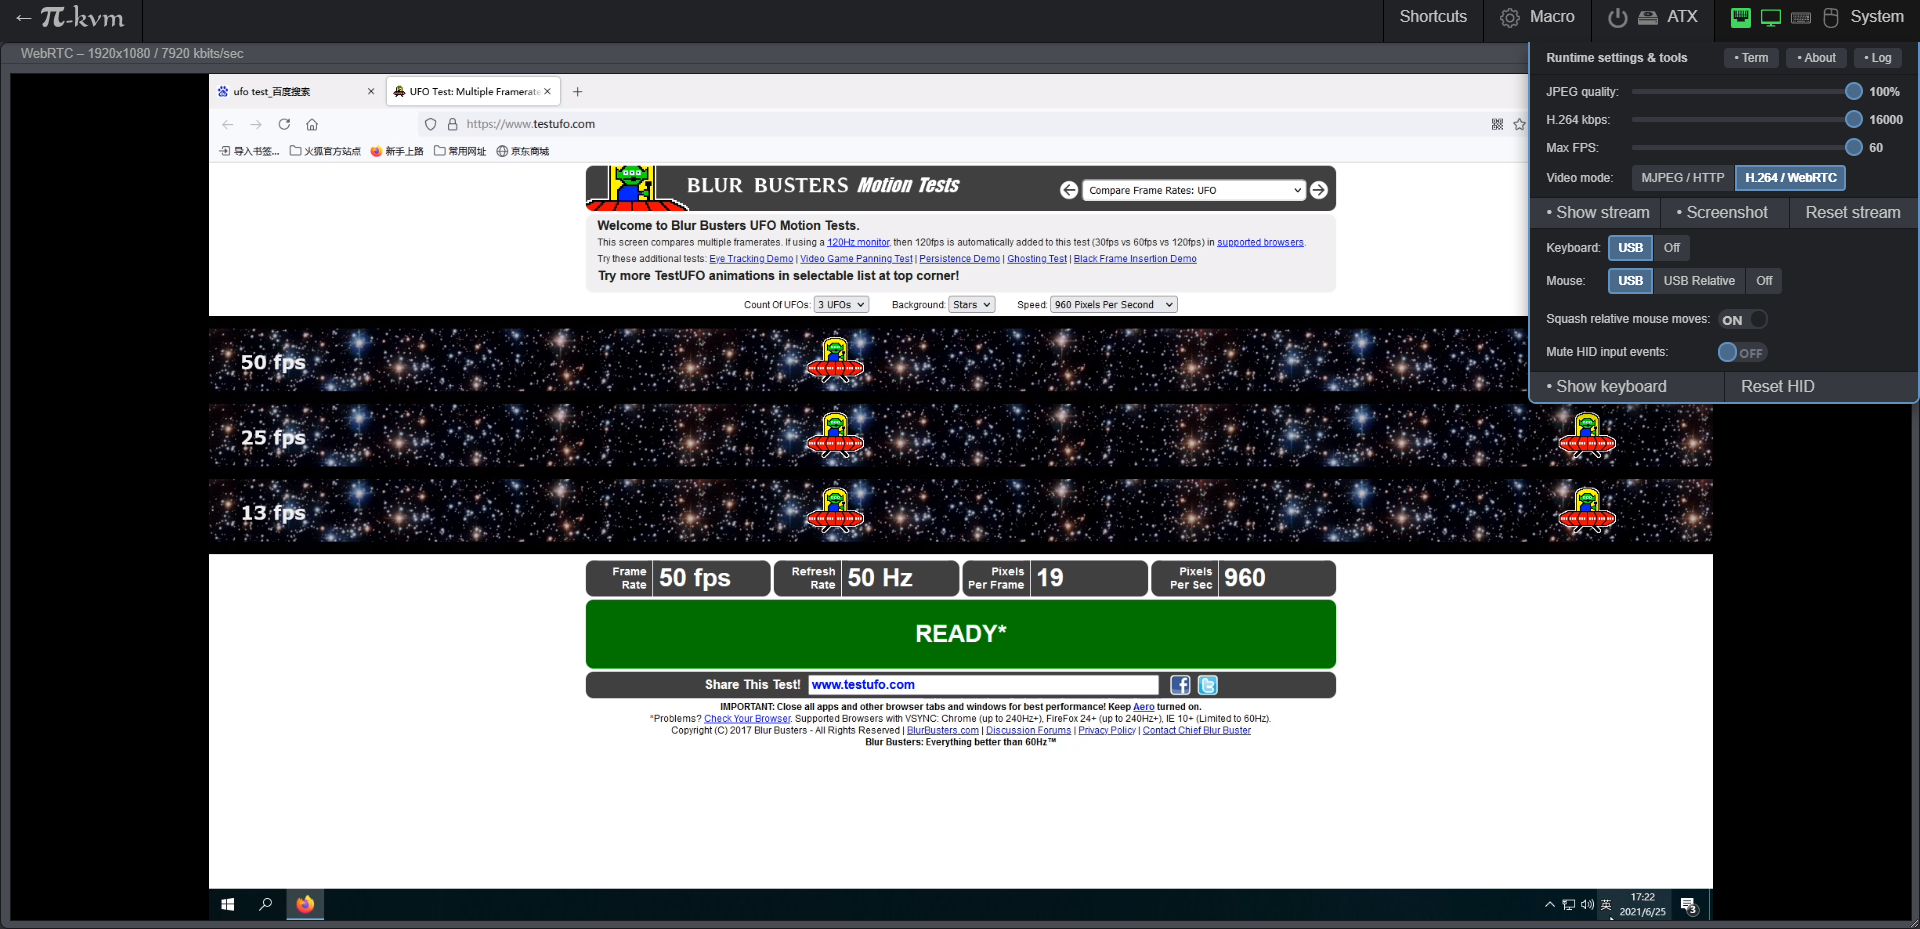The width and height of the screenshot is (1920, 929).
Task: Open the Log window
Action: pos(1878,58)
